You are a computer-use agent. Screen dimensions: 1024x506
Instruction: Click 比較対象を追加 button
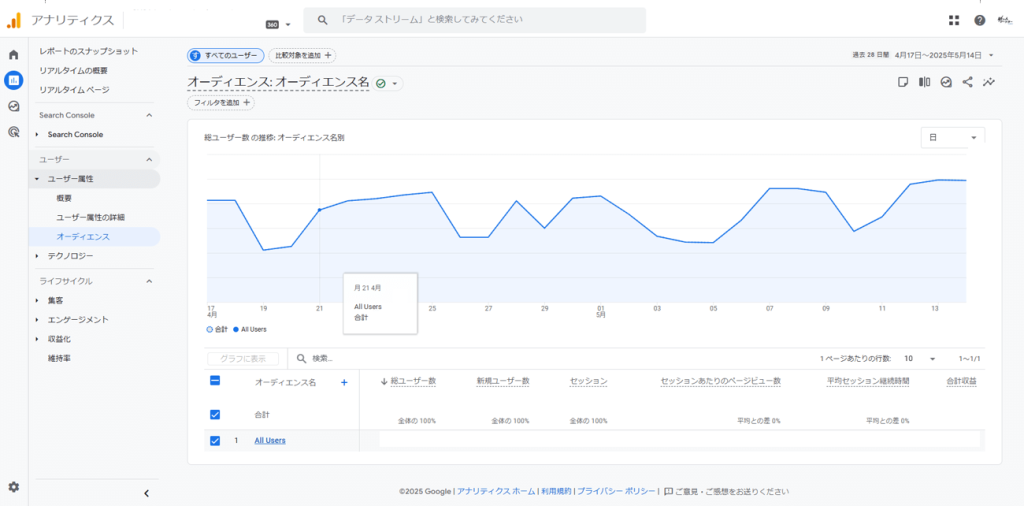pyautogui.click(x=302, y=55)
